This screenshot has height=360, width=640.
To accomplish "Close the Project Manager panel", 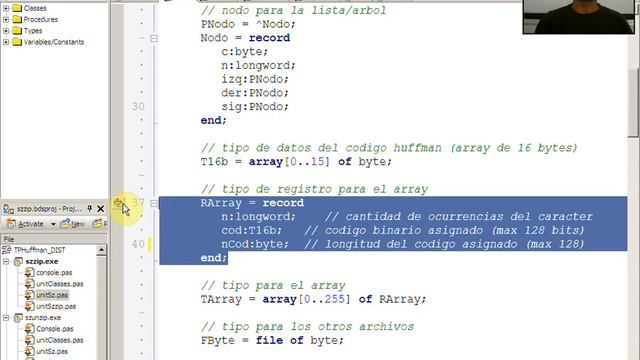I will coord(100,209).
